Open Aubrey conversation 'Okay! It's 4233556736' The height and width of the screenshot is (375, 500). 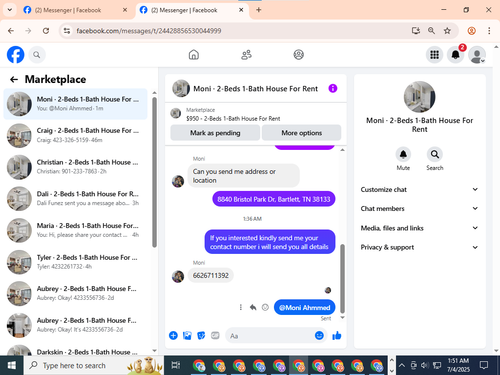pos(75,325)
